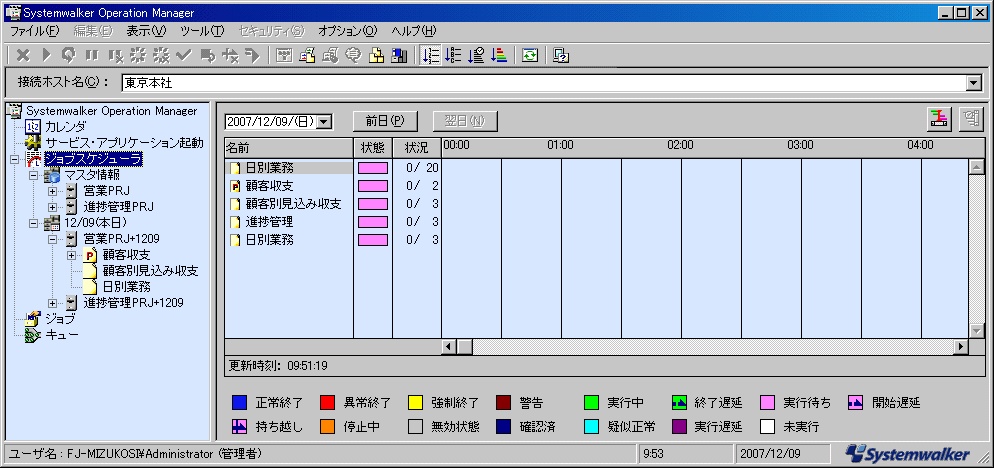
Task: Click the grayed X cancel toolbar icon
Action: [x=23, y=56]
